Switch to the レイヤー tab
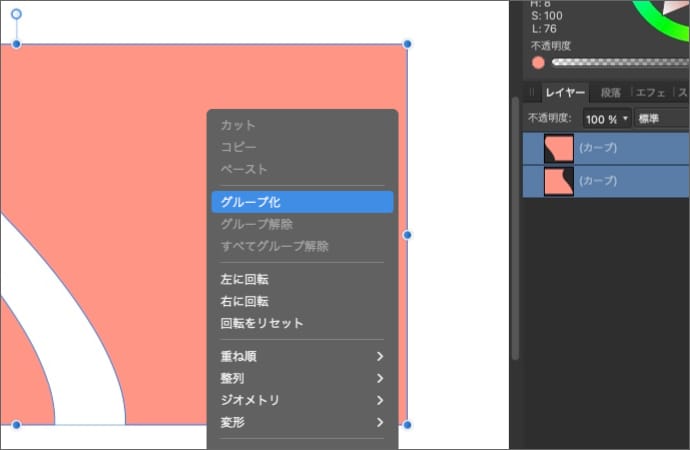Image resolution: width=690 pixels, height=450 pixels. (x=565, y=93)
